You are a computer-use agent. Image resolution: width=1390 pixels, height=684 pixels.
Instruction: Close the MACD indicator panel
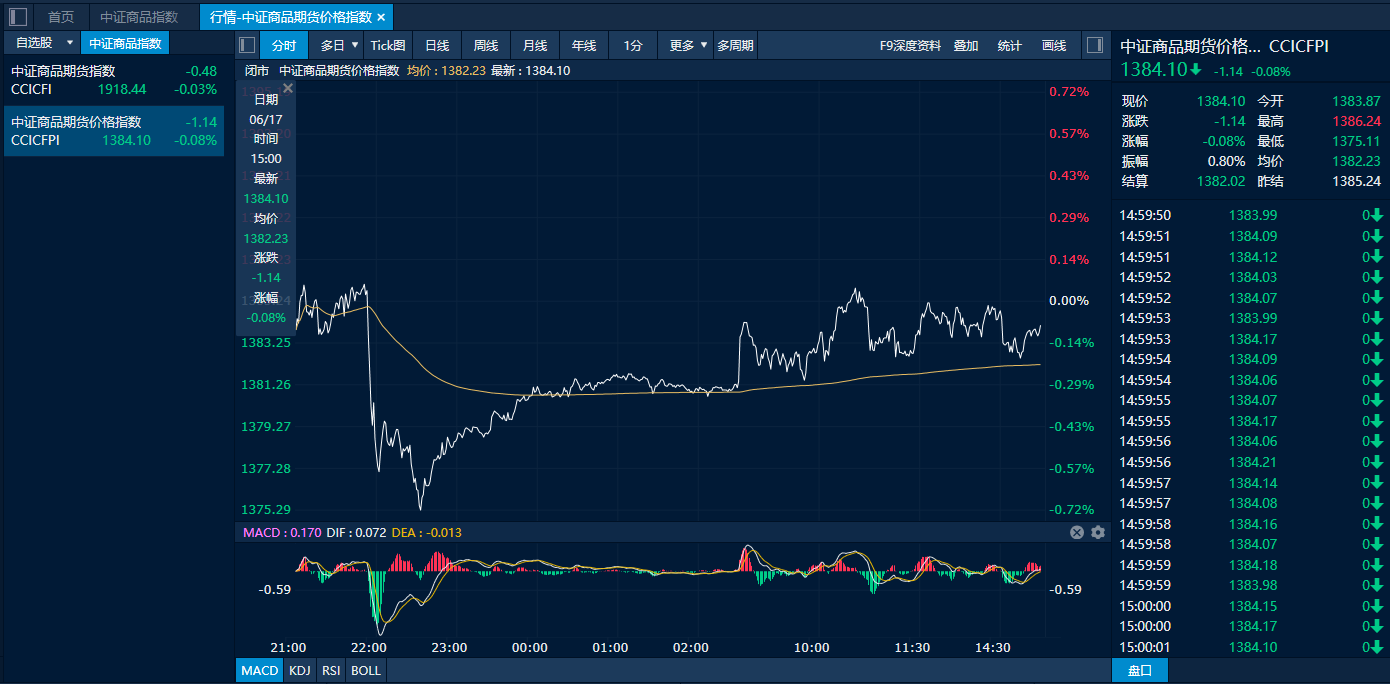(1077, 532)
